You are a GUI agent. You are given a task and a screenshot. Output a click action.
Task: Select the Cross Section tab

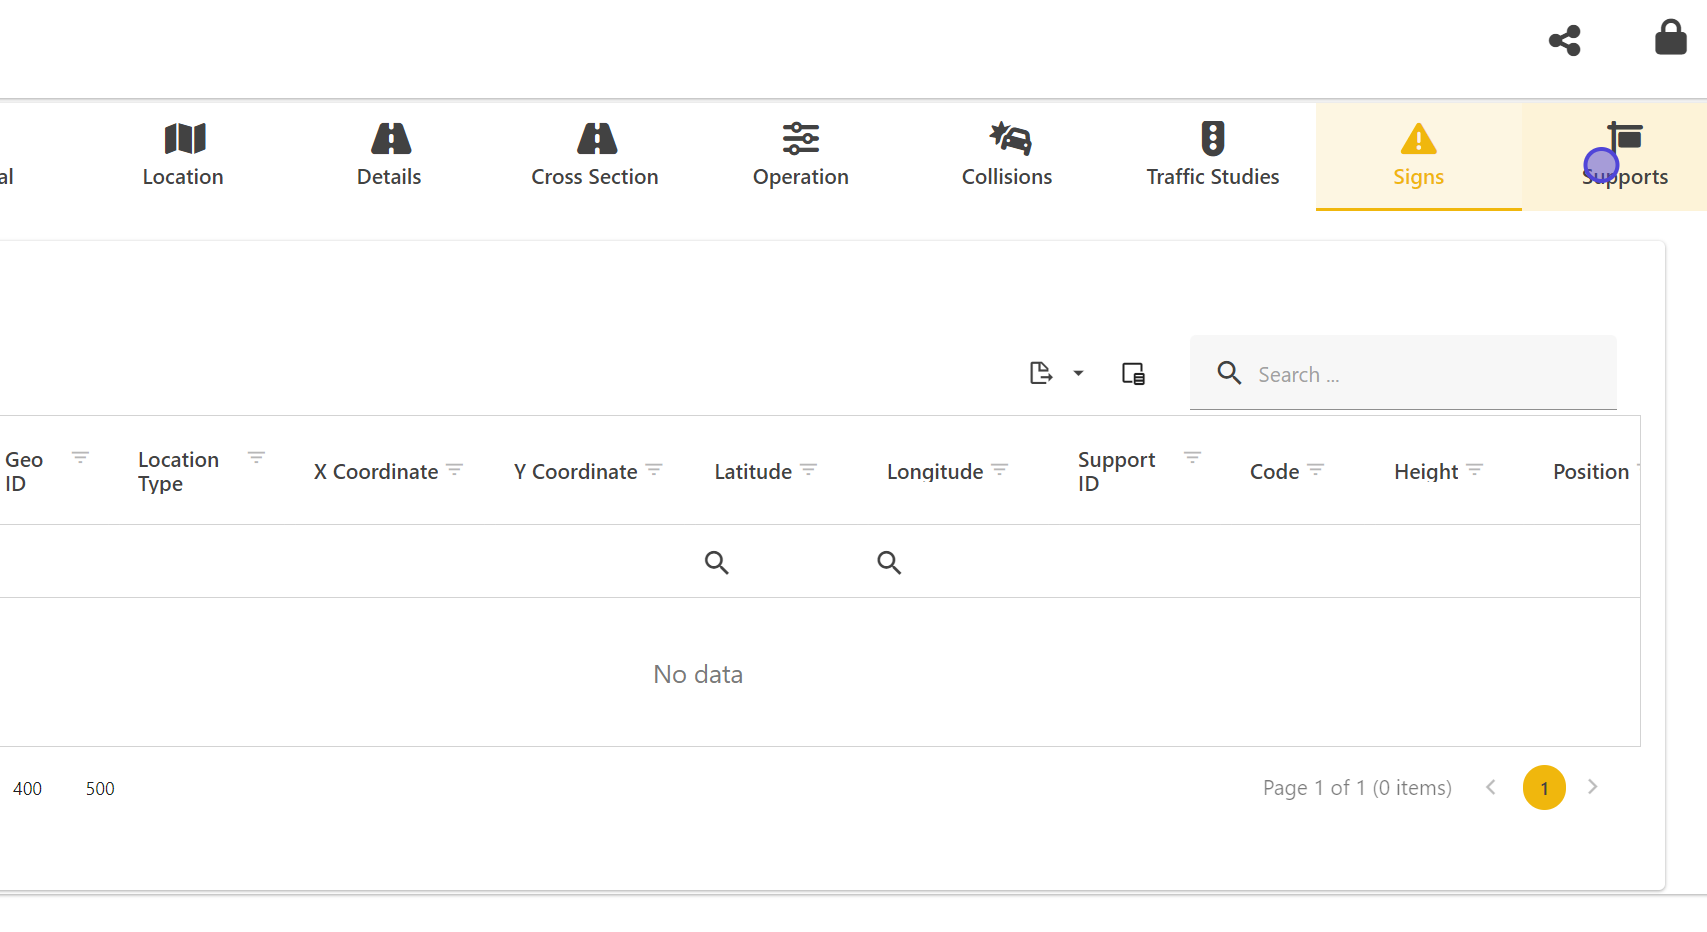coord(595,155)
